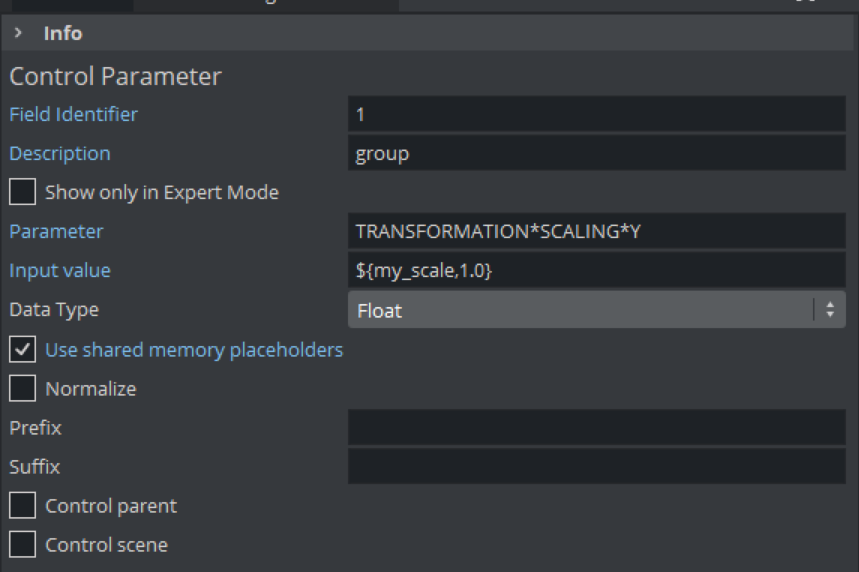Click the blue Description label

pyautogui.click(x=59, y=153)
